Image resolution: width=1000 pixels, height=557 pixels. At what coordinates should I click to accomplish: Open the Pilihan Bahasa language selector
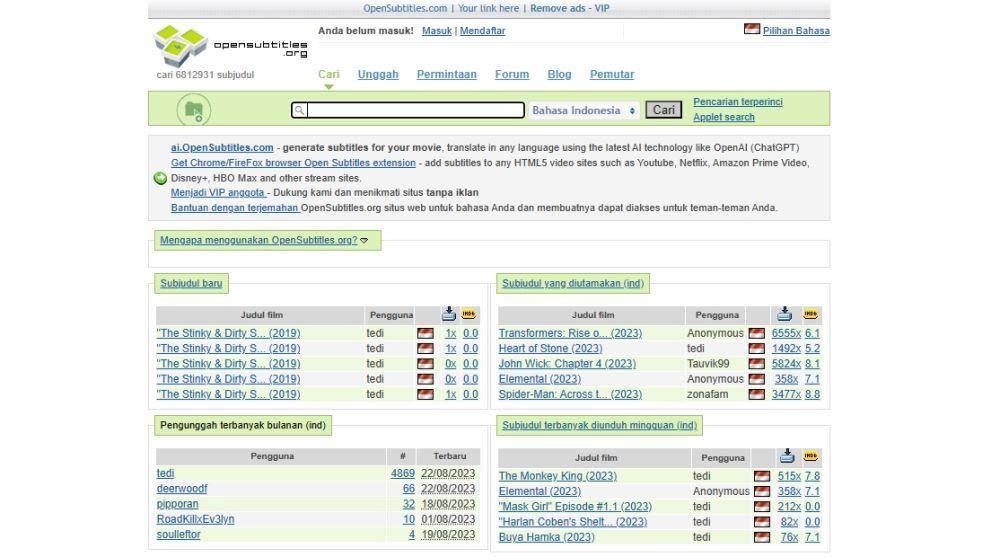click(796, 31)
